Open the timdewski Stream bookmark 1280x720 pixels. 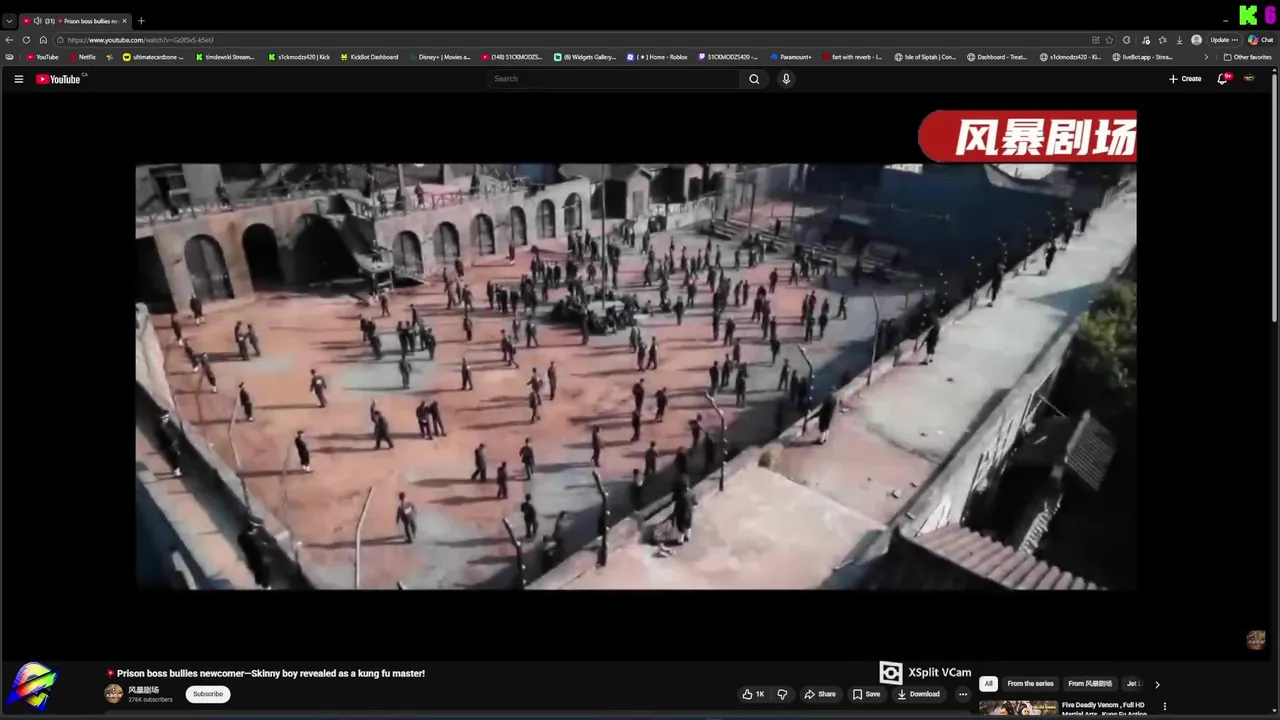[x=225, y=57]
